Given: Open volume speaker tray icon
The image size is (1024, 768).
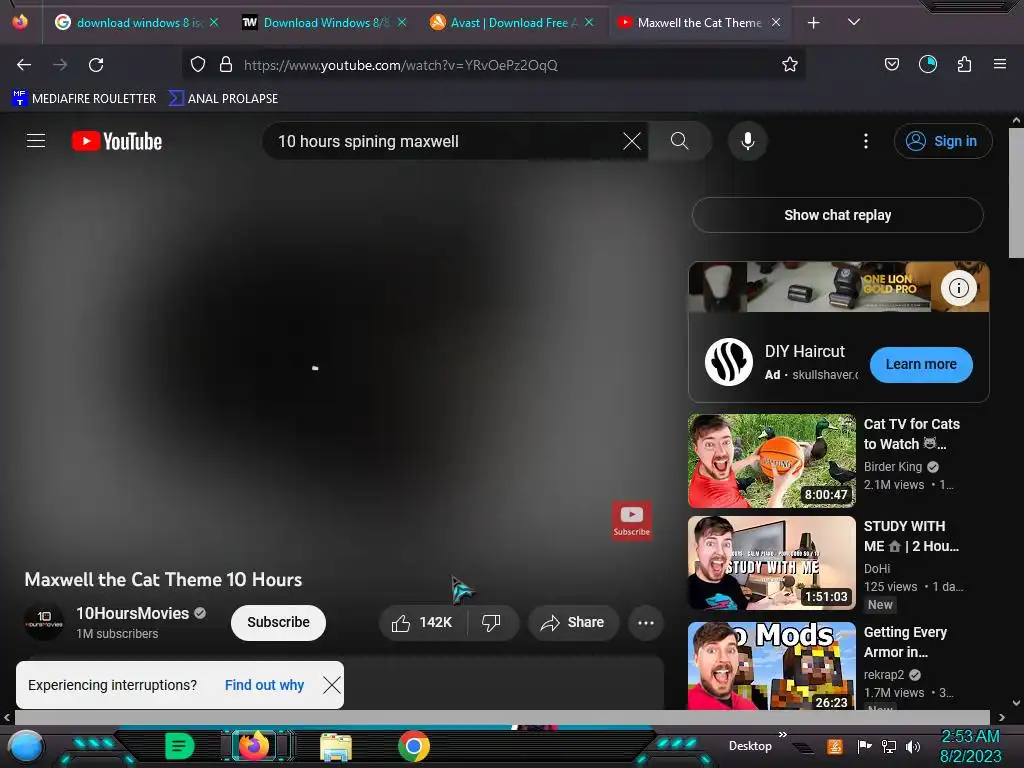Looking at the screenshot, I should tap(912, 746).
